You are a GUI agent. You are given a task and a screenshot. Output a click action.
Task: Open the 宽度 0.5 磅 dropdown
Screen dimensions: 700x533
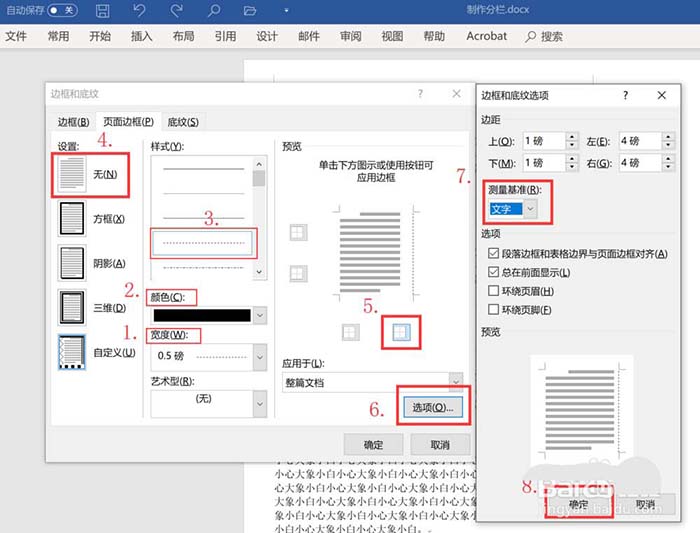pos(260,357)
